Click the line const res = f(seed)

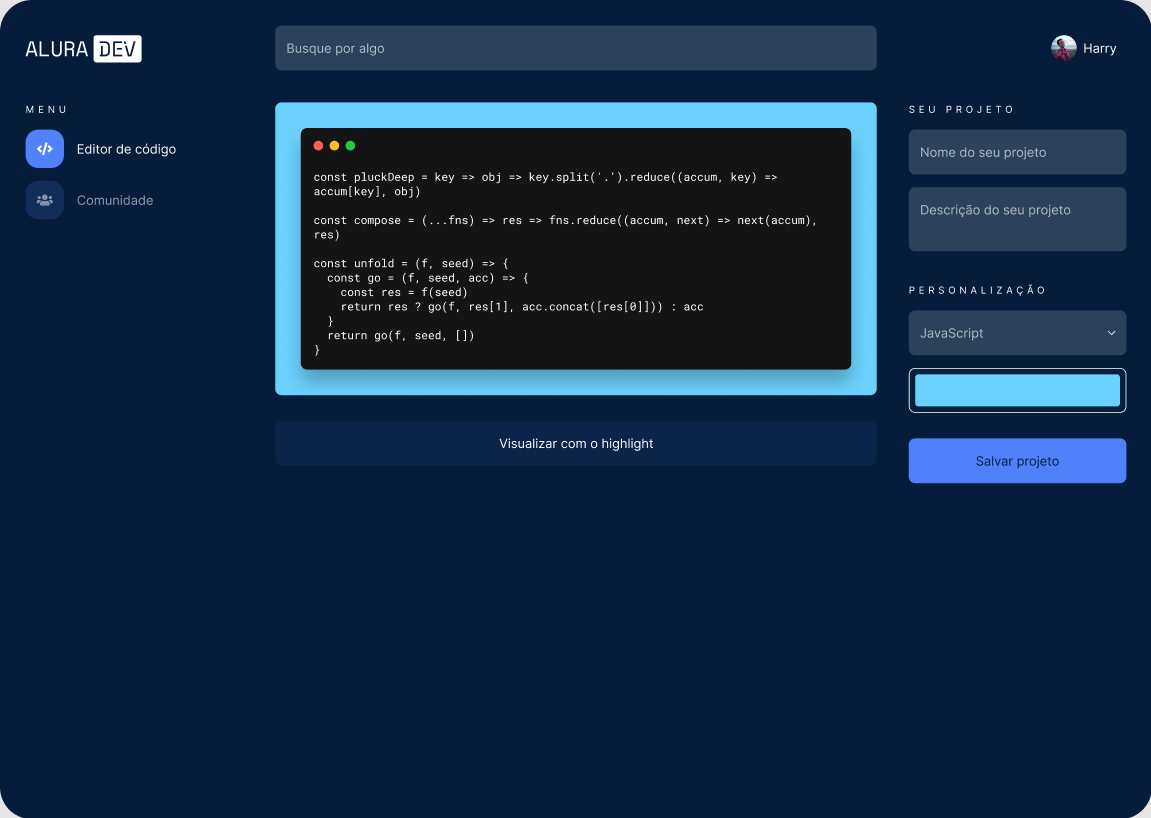coord(404,292)
